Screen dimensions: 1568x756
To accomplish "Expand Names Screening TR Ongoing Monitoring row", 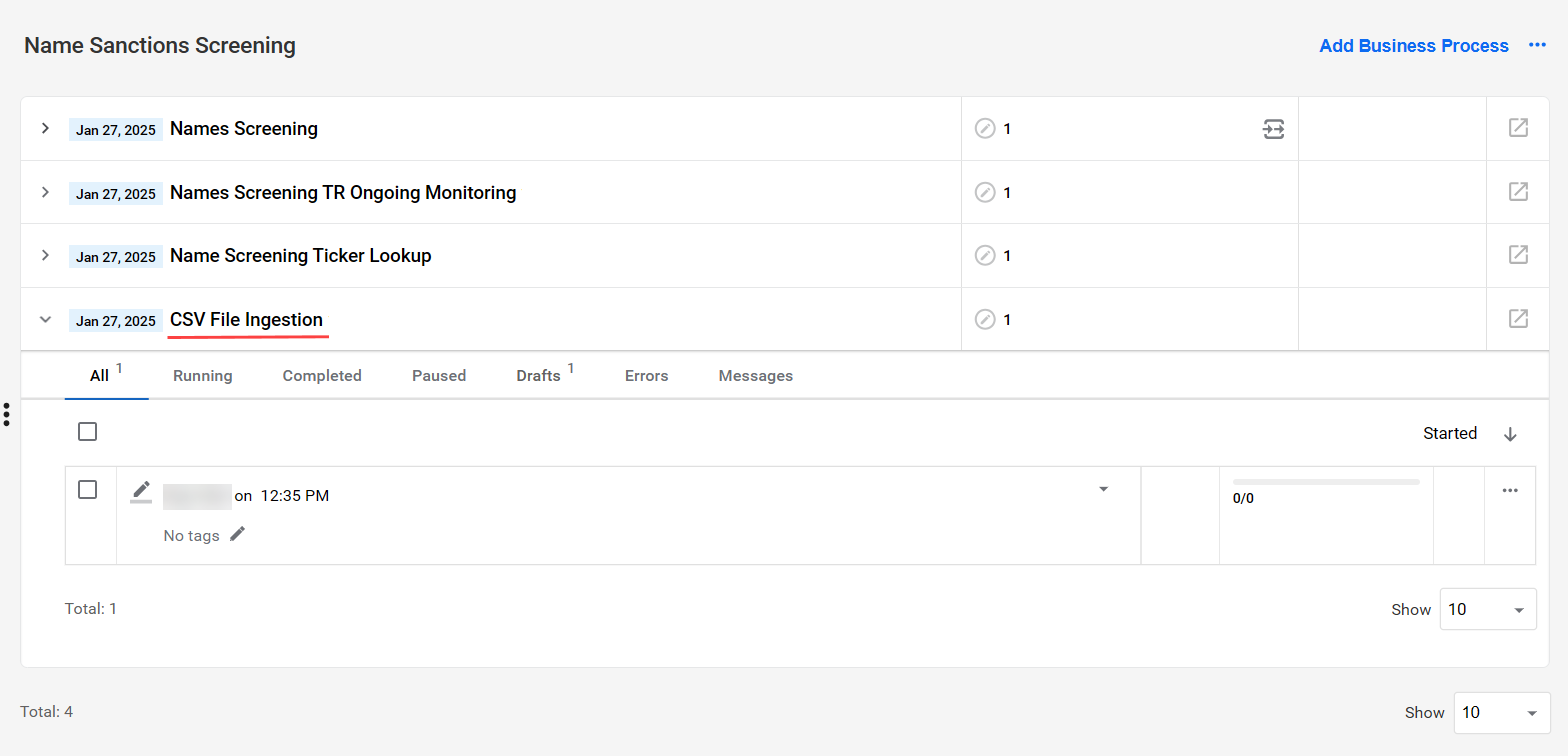I will point(45,192).
